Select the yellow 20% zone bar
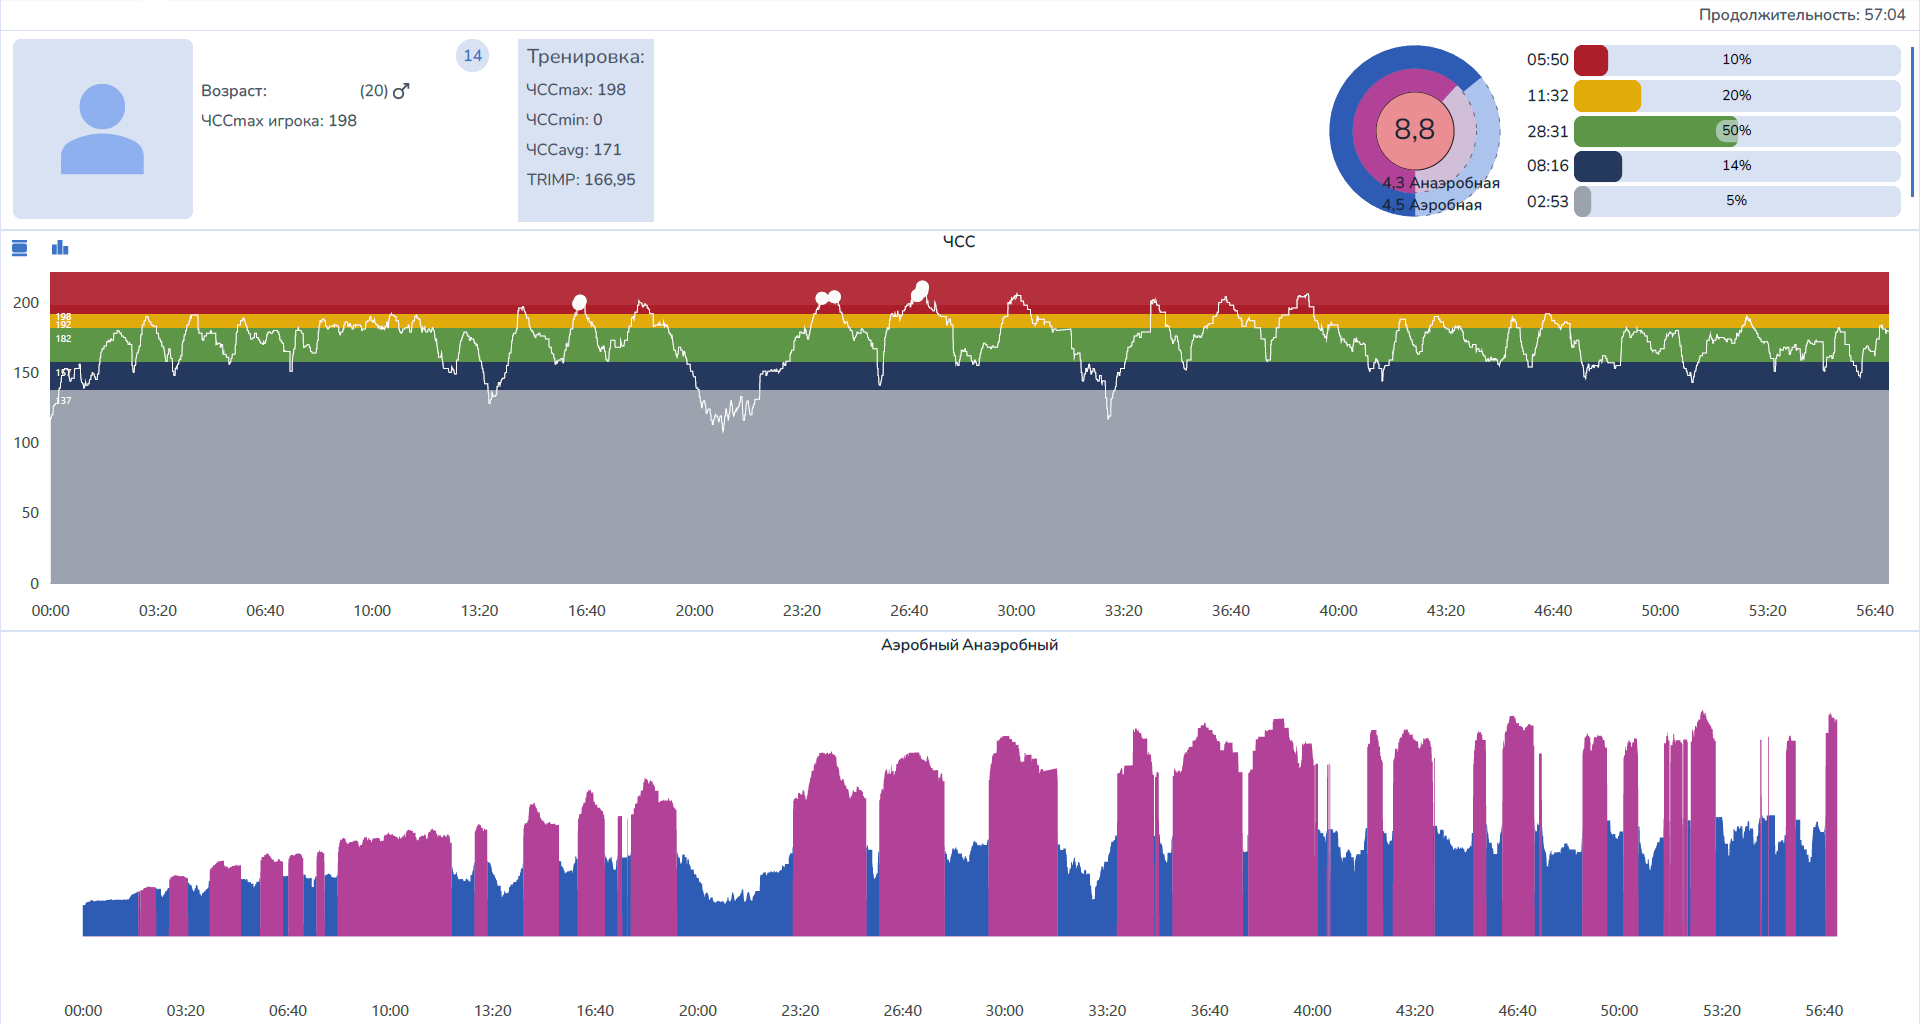Image resolution: width=1920 pixels, height=1024 pixels. click(x=1607, y=96)
